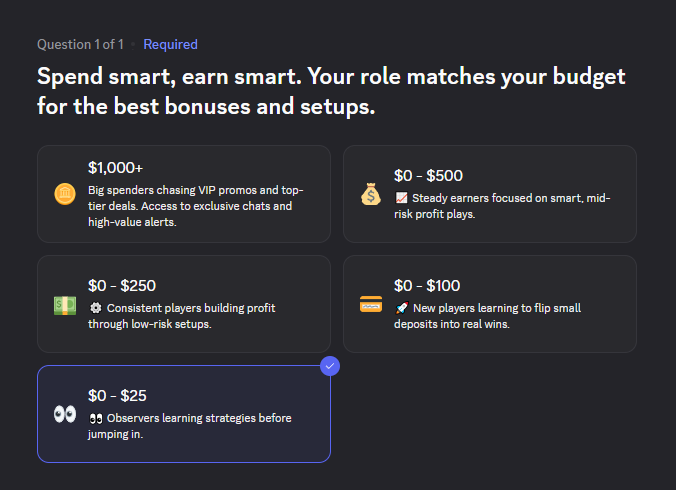Click the $0 - $25 option title

[x=117, y=395]
